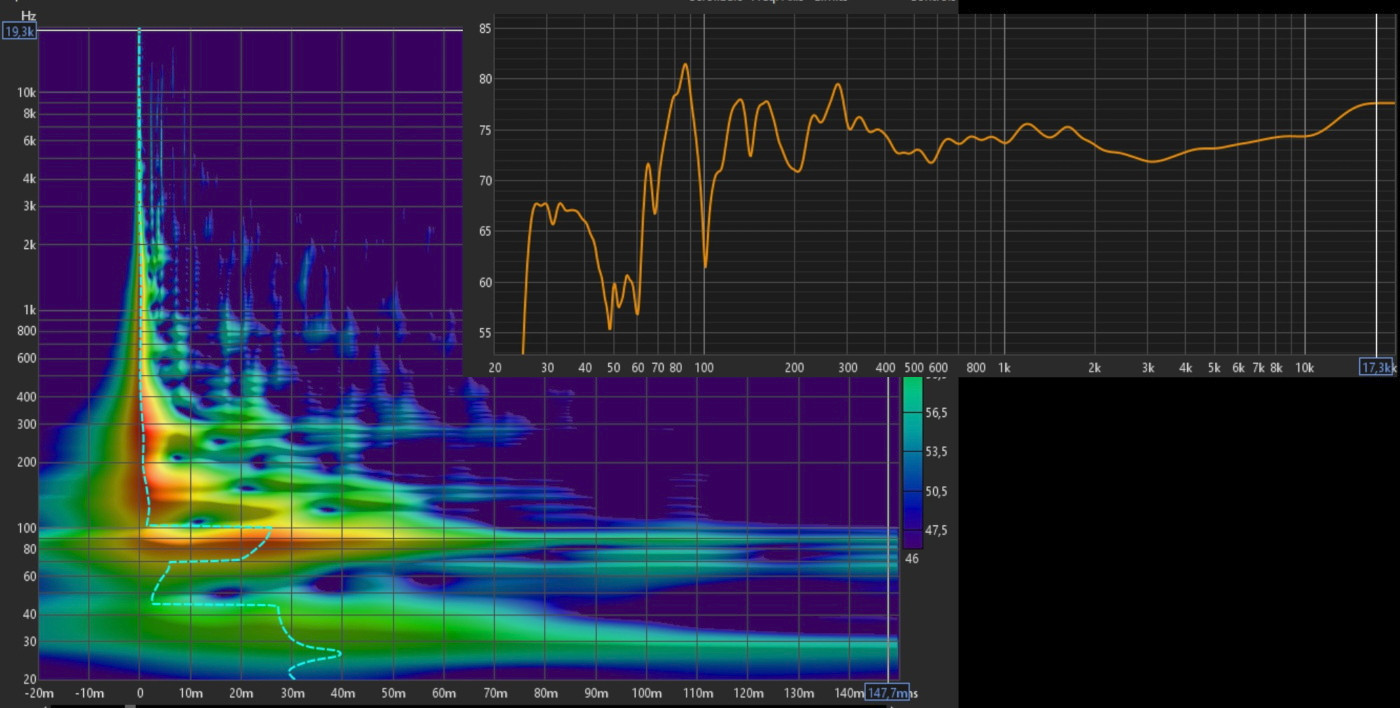The image size is (1400, 708).
Task: Click the Hz axis unit label
Action: [x=28, y=16]
